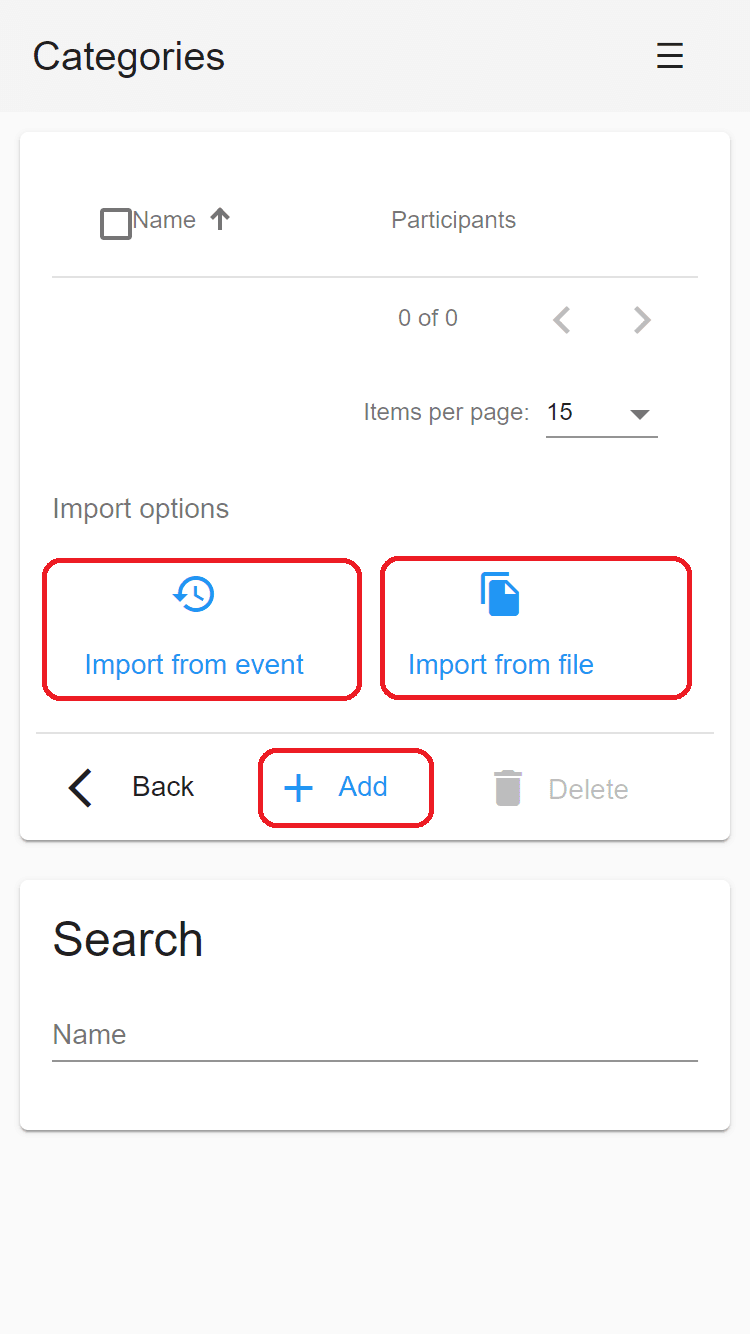750x1334 pixels.
Task: Go to the previous page chevron
Action: click(x=562, y=320)
